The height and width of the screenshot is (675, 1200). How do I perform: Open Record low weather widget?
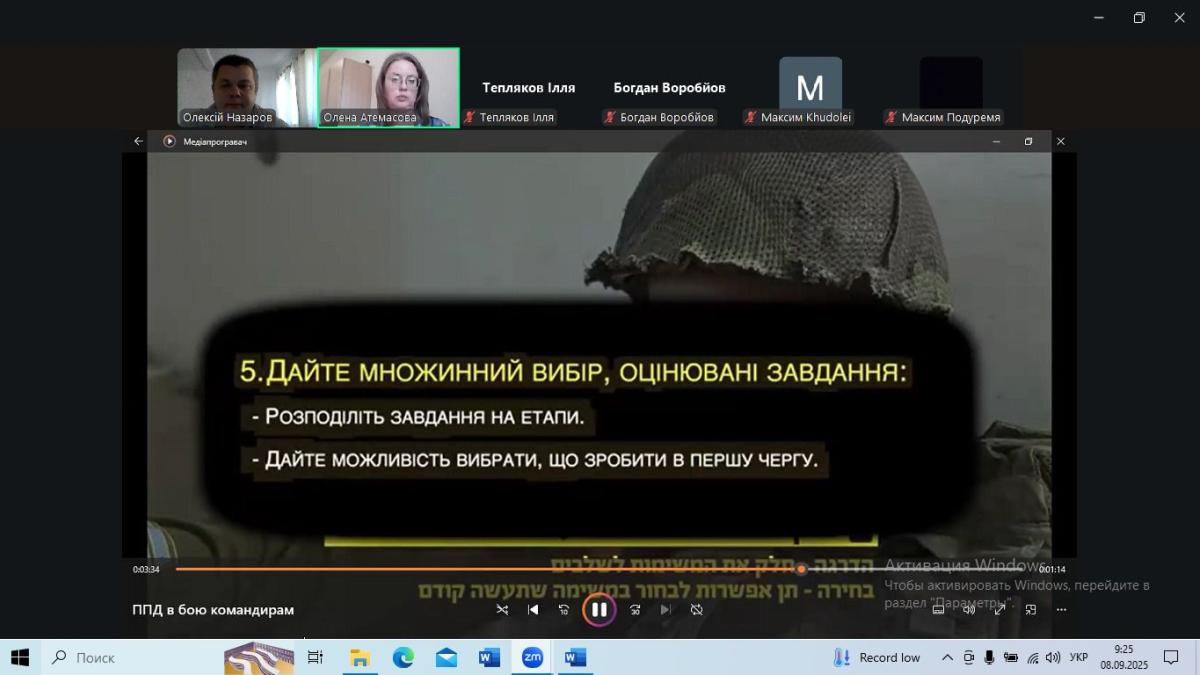(877, 657)
